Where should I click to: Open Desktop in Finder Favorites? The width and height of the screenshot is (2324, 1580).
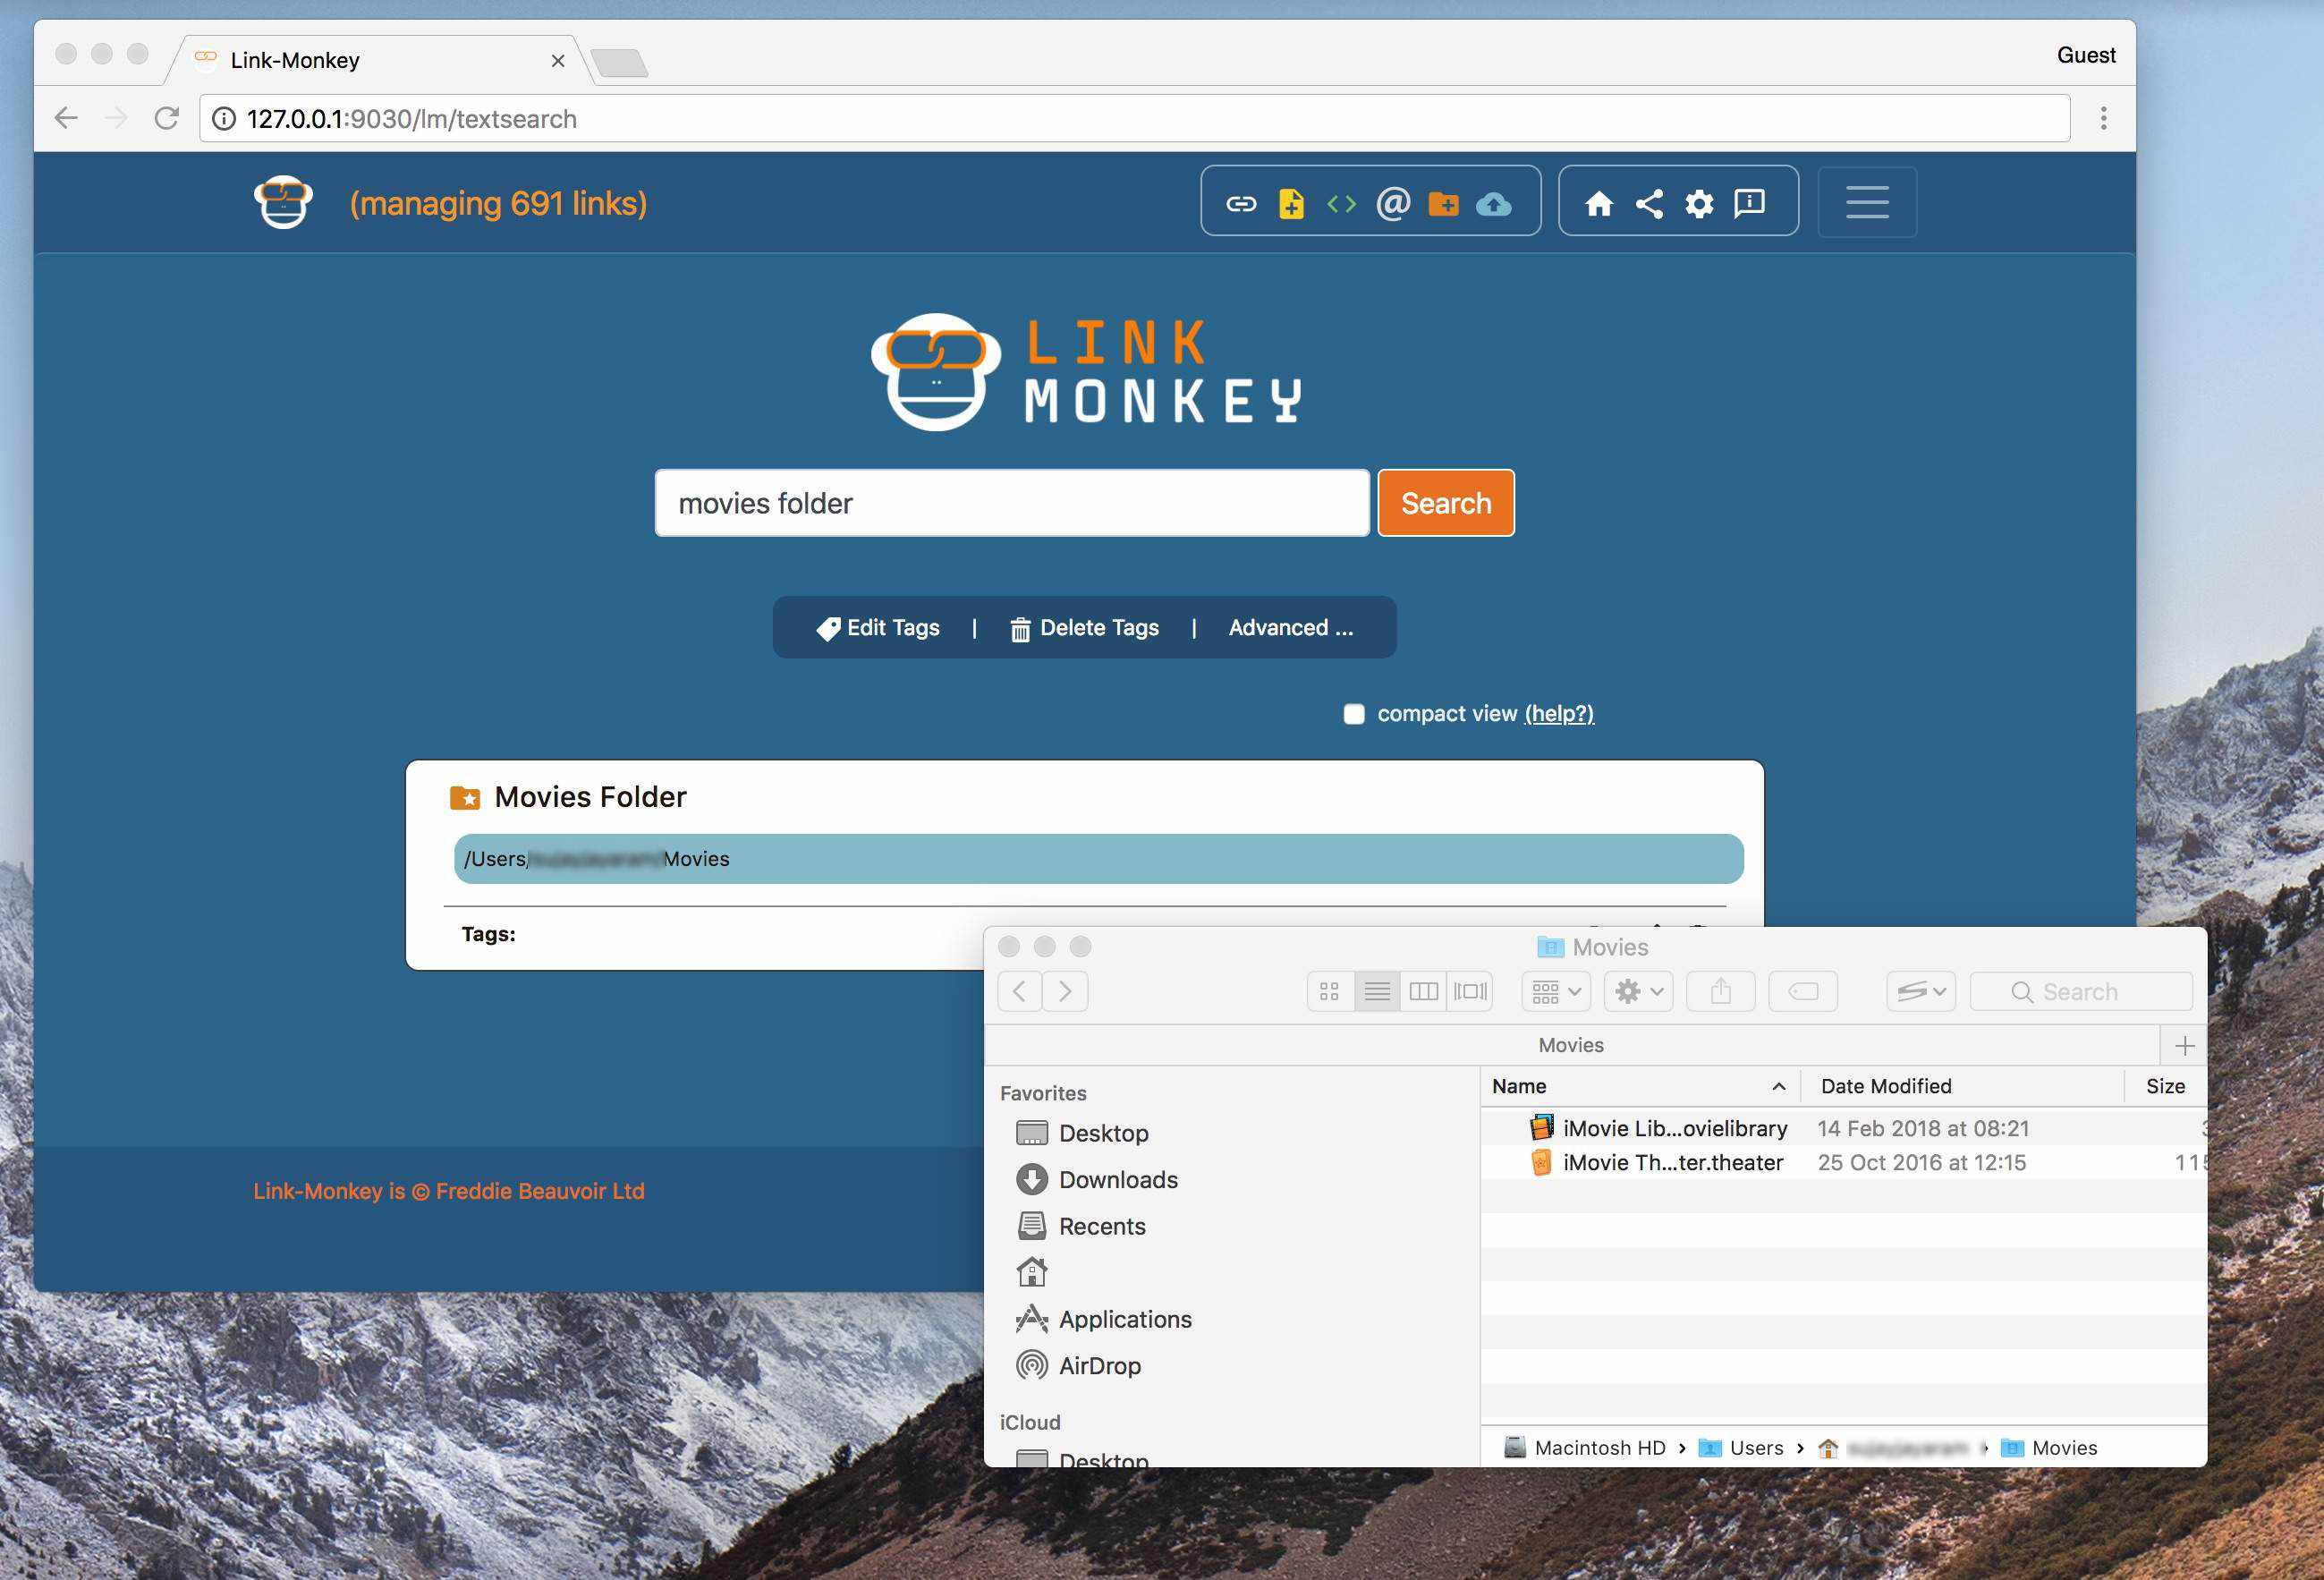pos(1103,1133)
